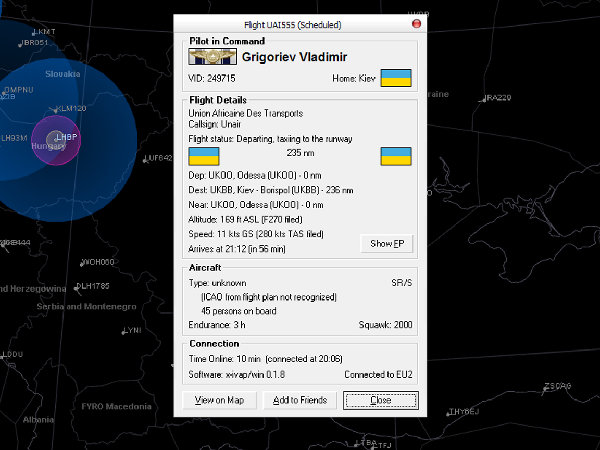600x450 pixels.
Task: Click the Arrives at 21:12 line
Action: pos(237,249)
